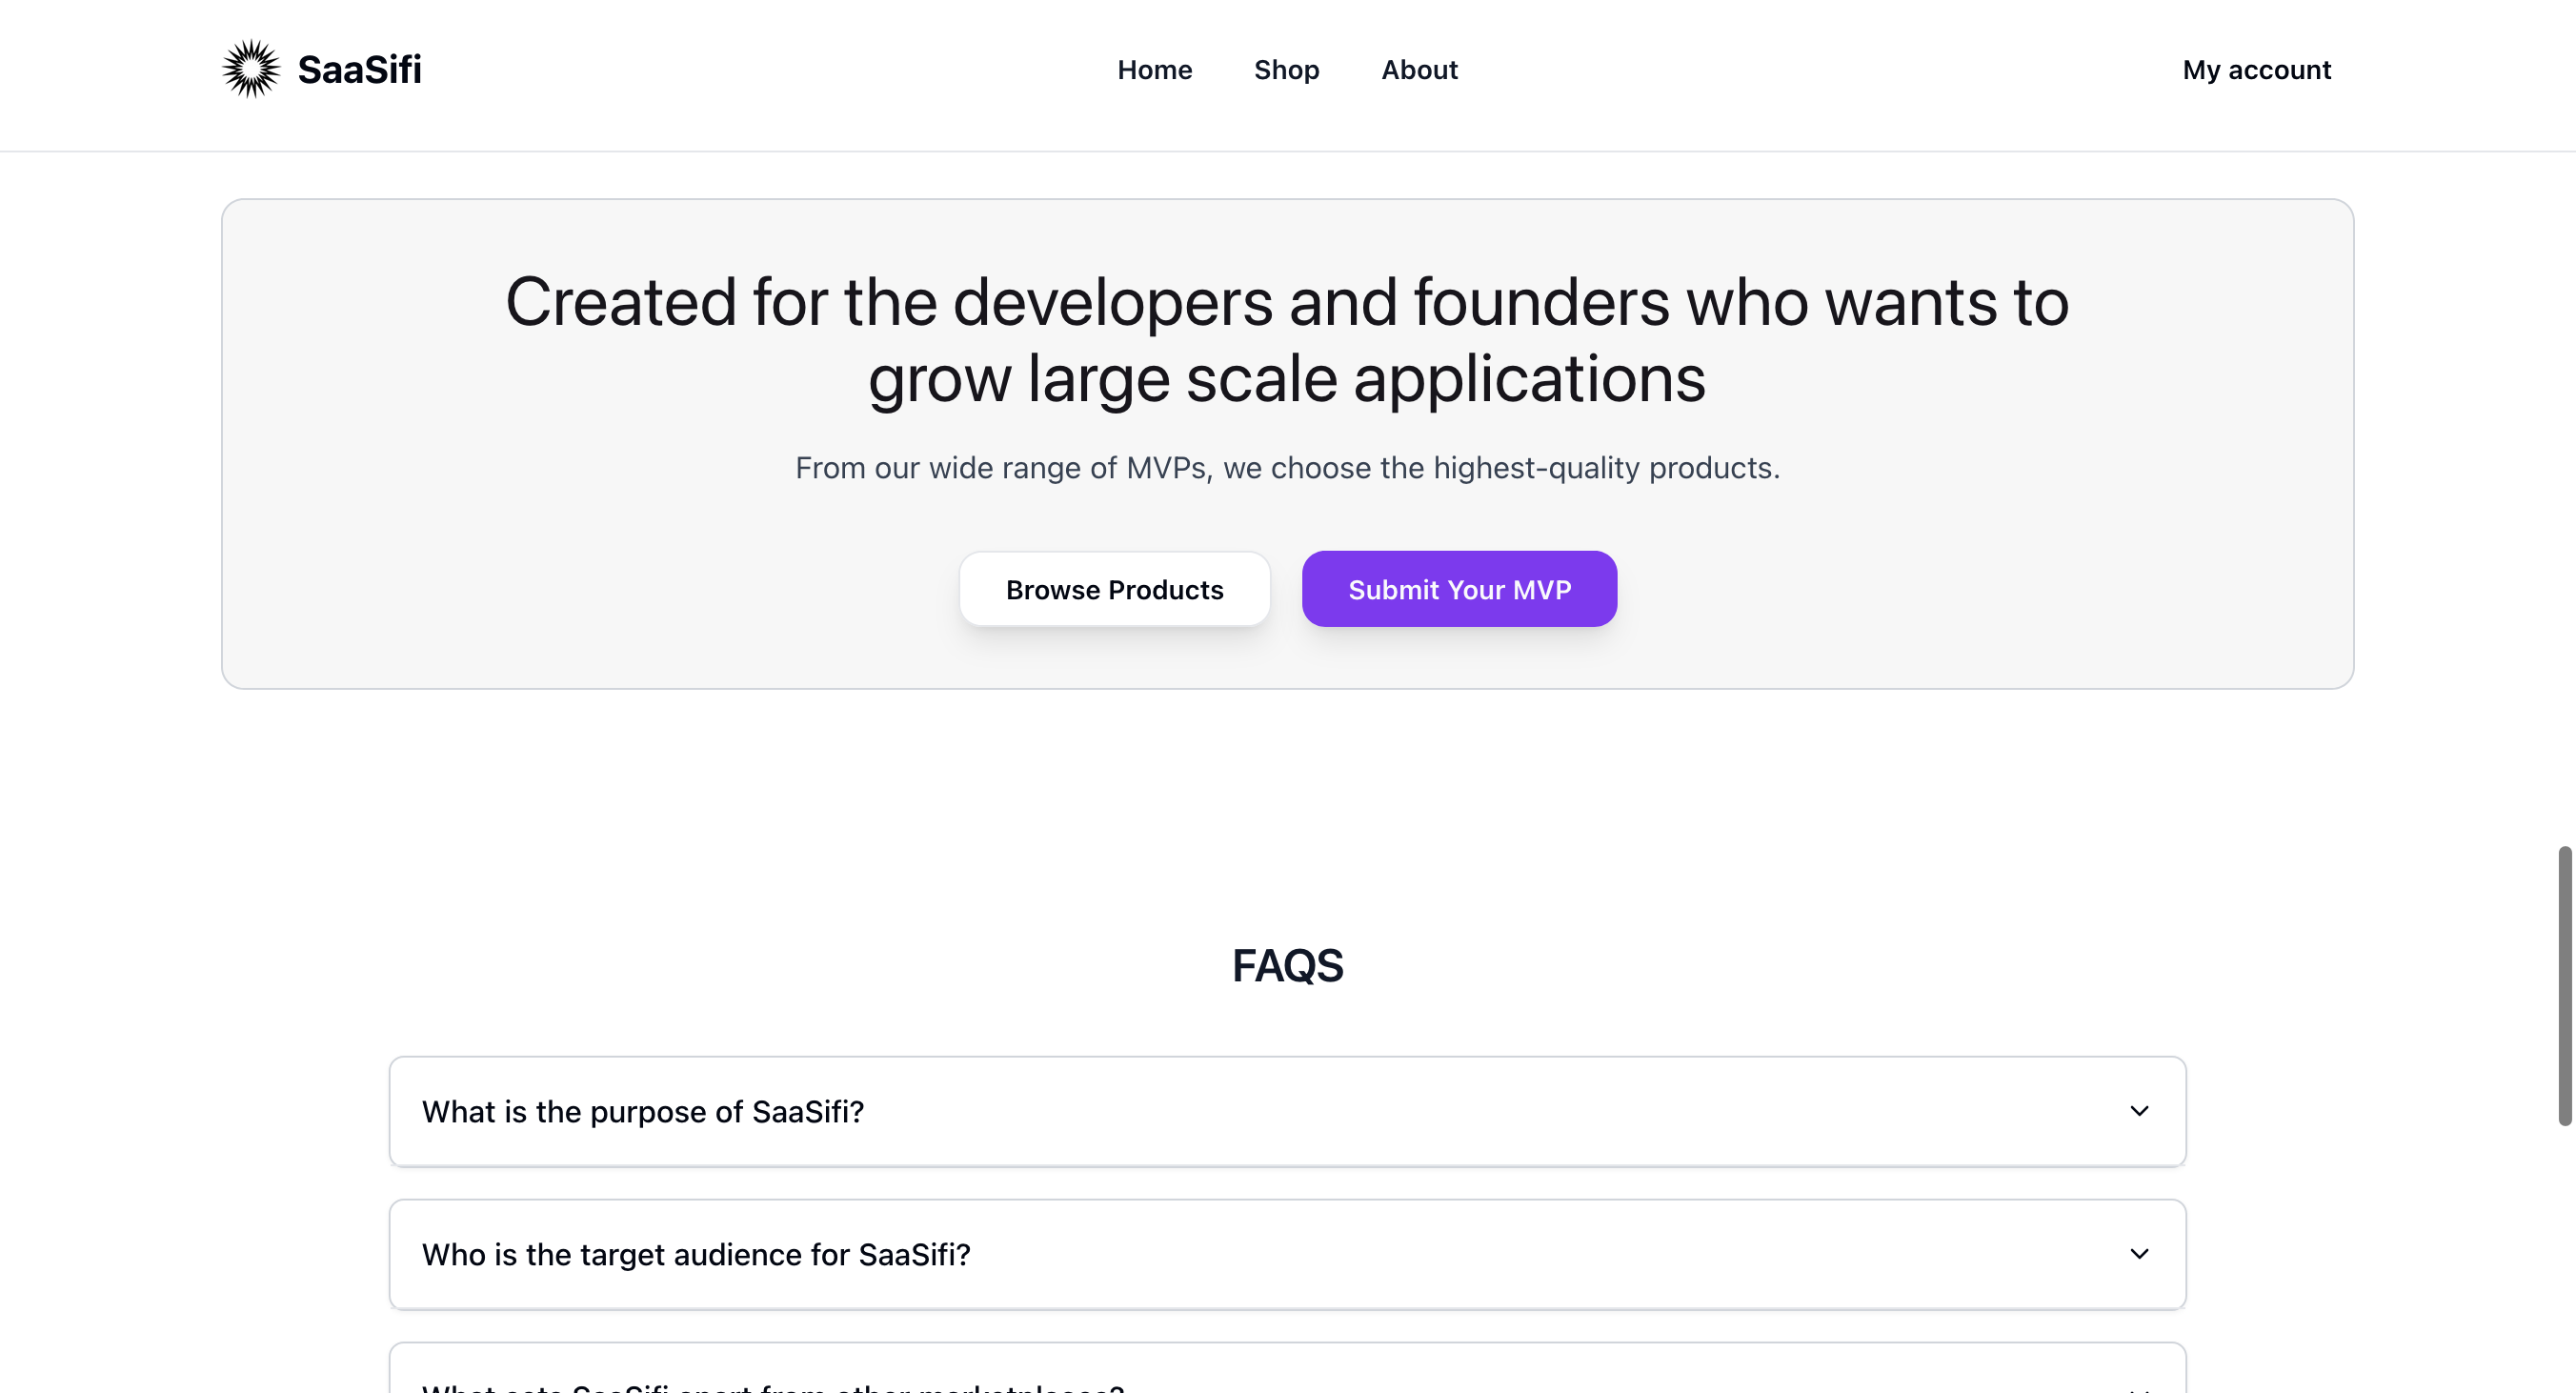Expand "What is the purpose of SaaSifi?"
The height and width of the screenshot is (1393, 2576).
pos(1287,1111)
